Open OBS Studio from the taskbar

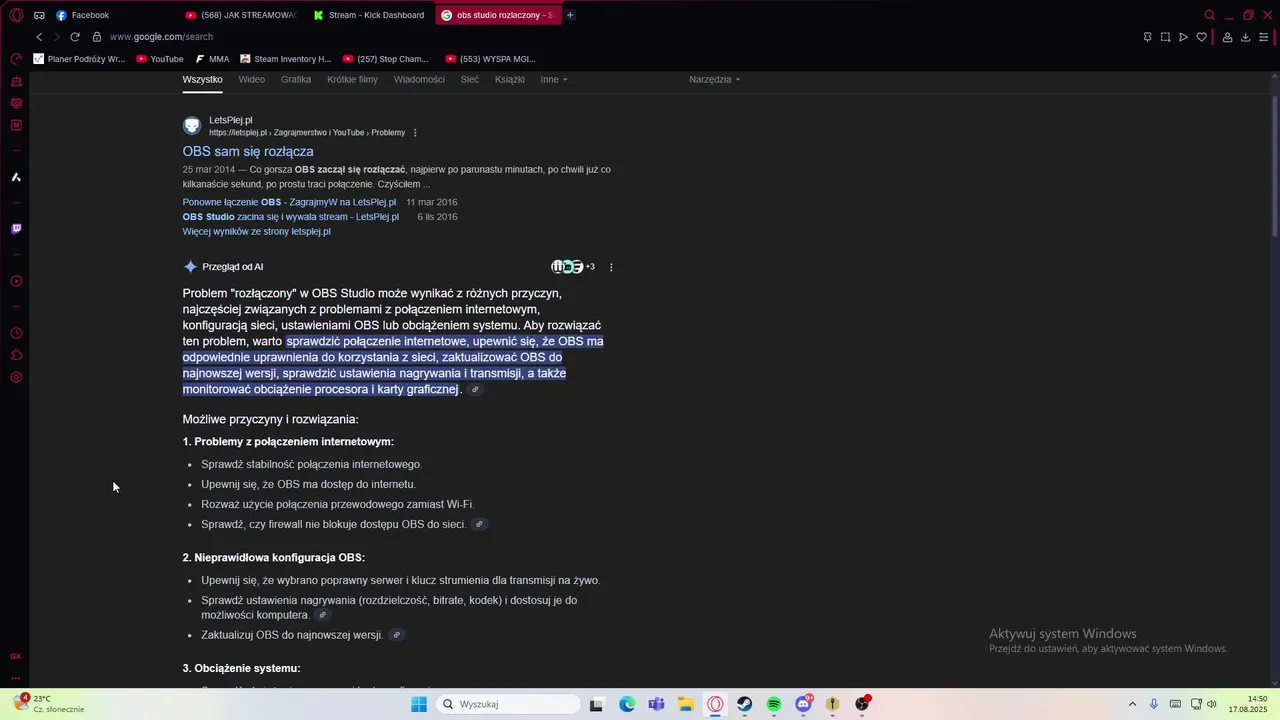coord(862,704)
